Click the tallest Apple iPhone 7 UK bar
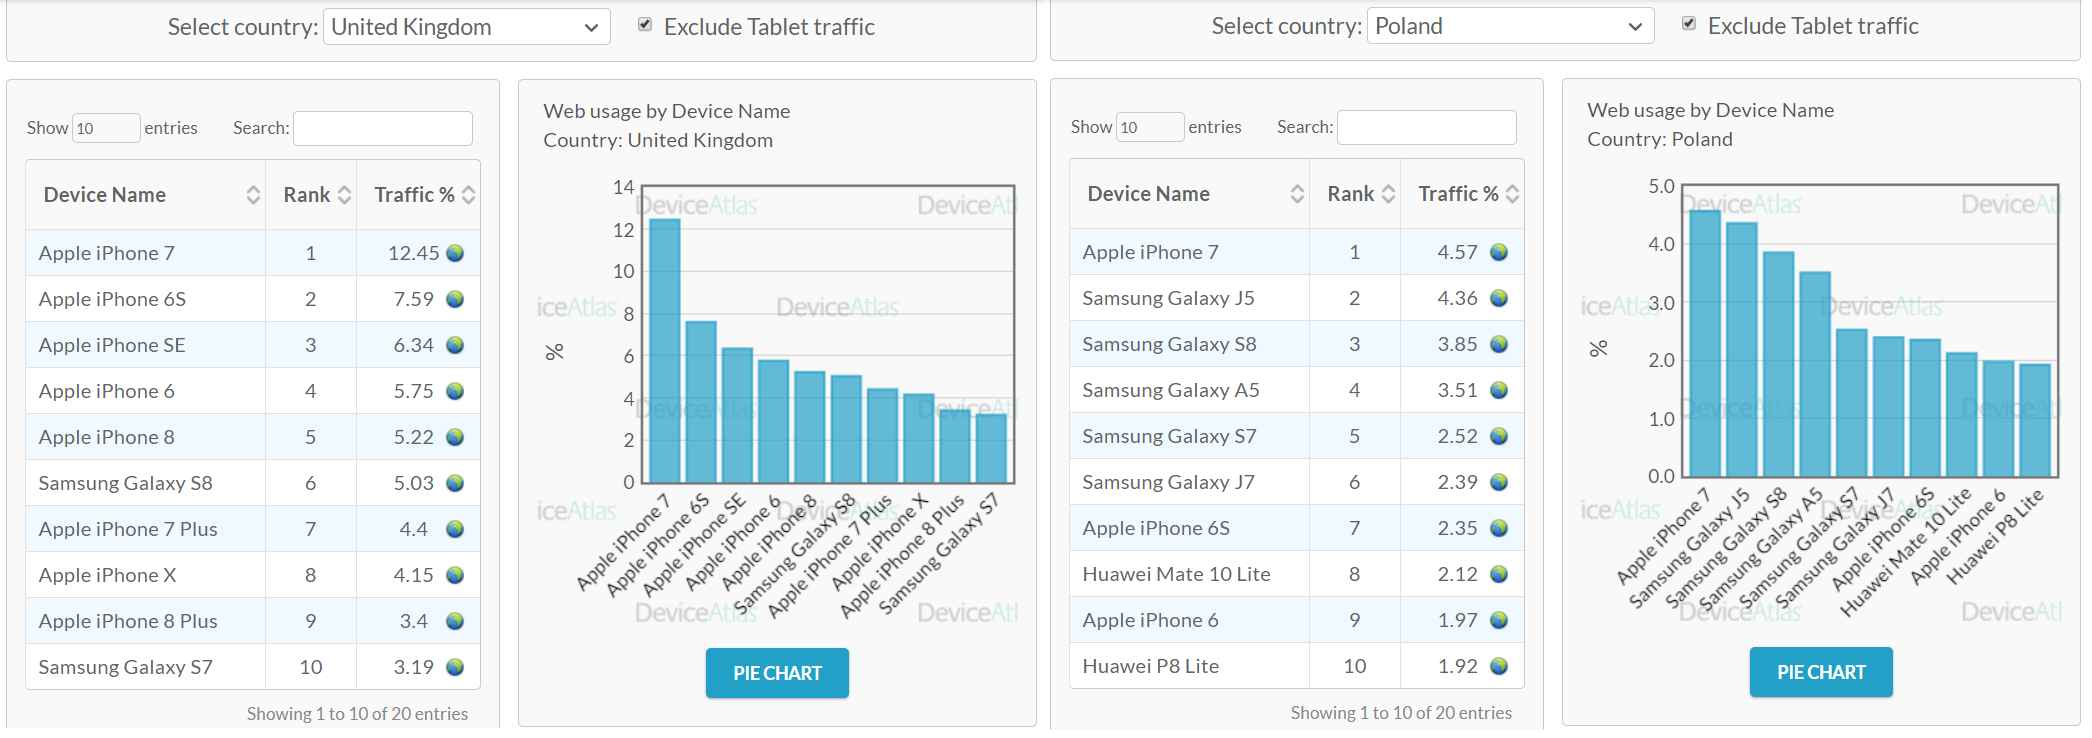The image size is (2092, 738). (x=665, y=350)
